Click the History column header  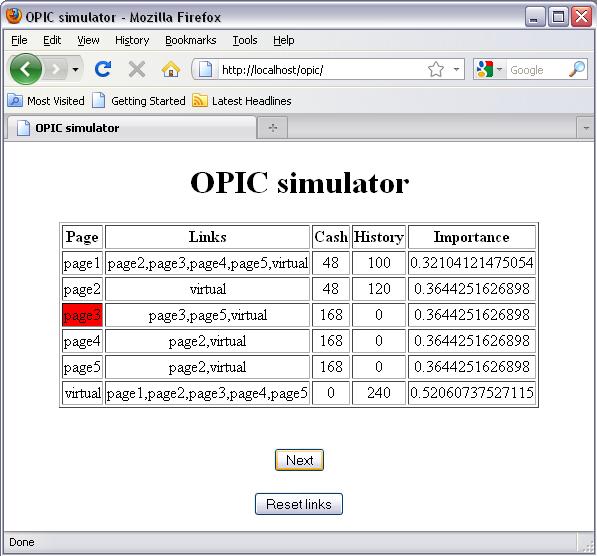point(379,237)
